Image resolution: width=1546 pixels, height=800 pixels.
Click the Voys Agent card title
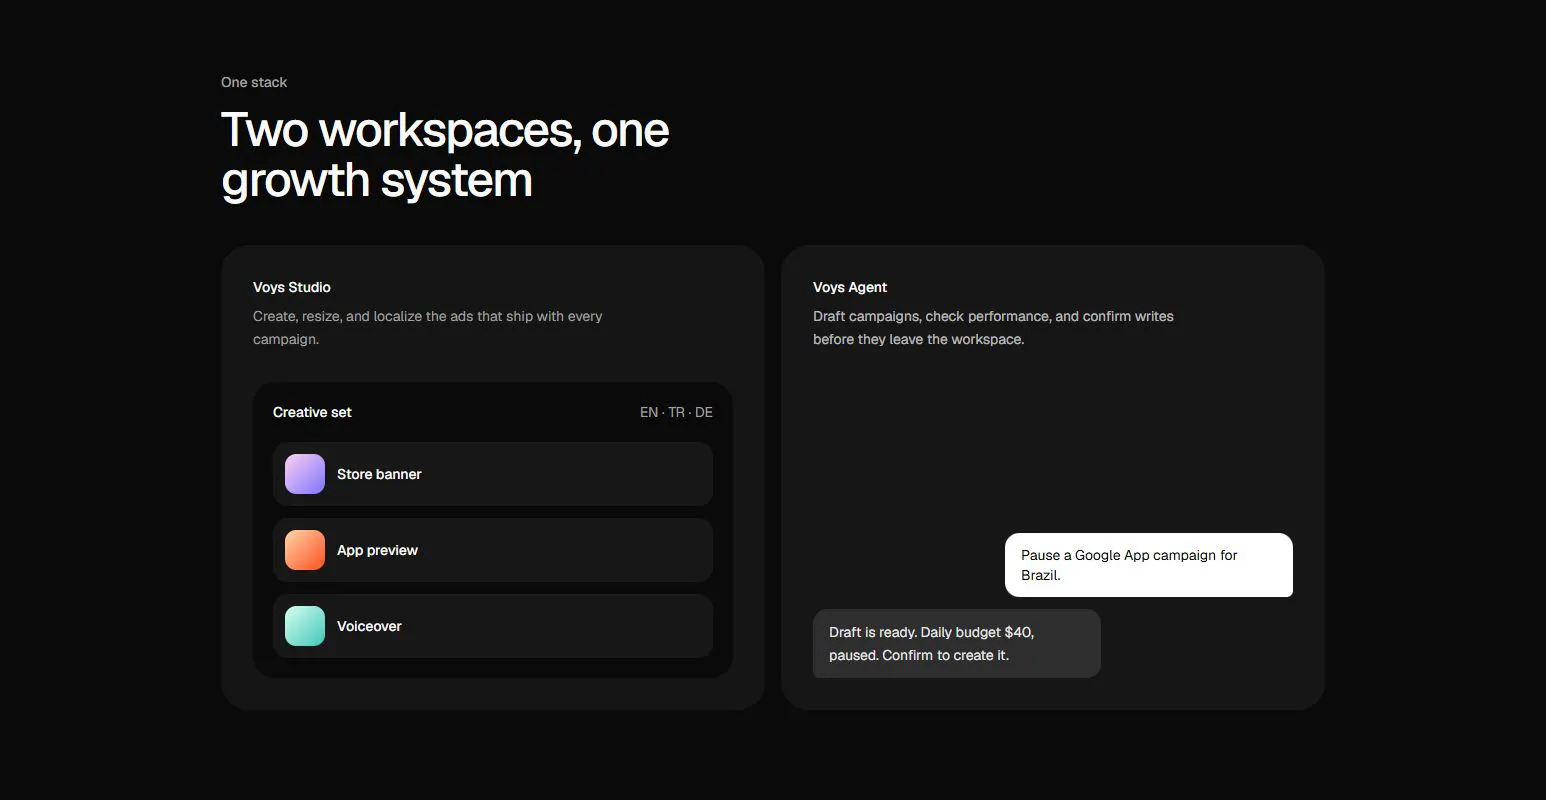click(x=850, y=287)
